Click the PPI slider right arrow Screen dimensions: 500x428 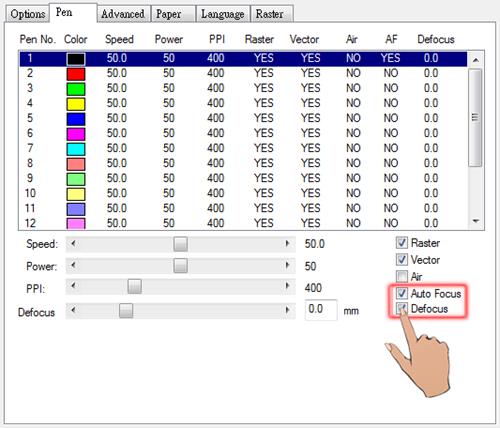point(287,286)
